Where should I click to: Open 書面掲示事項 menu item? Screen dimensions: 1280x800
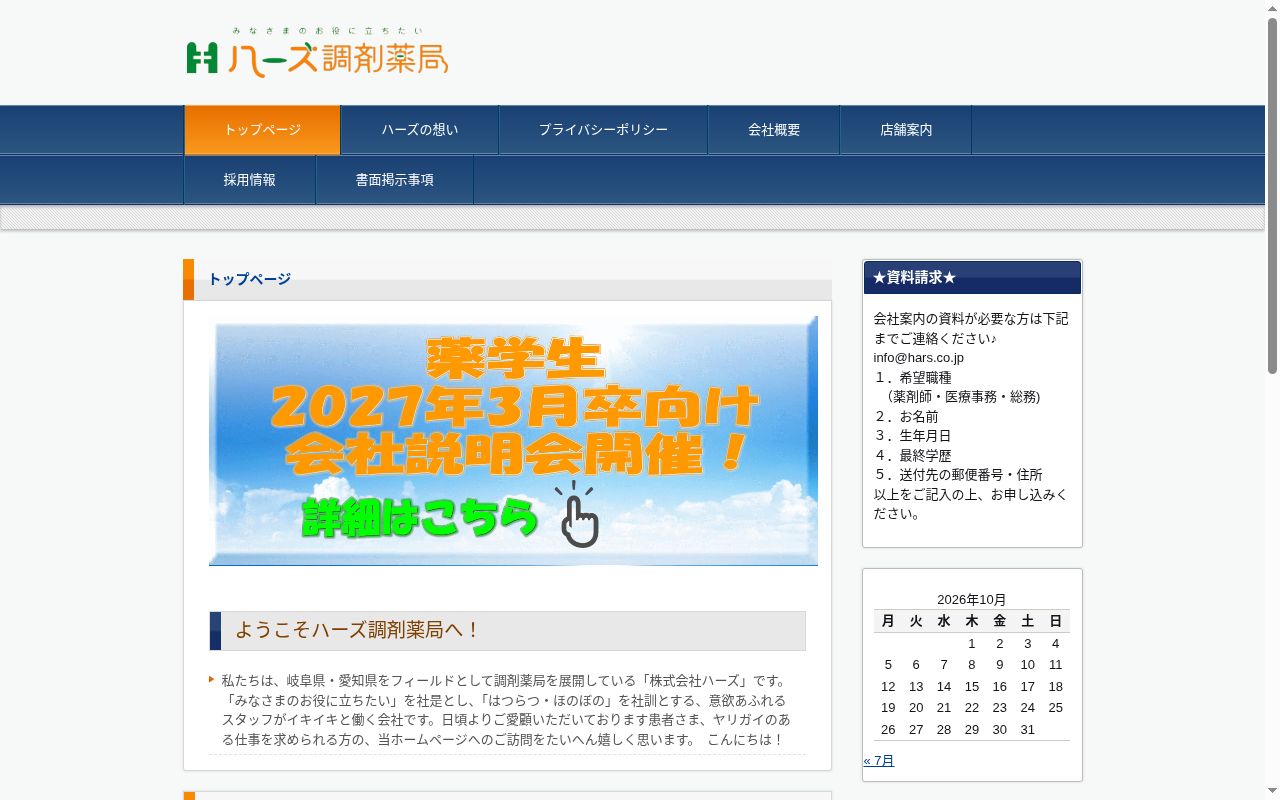(395, 180)
